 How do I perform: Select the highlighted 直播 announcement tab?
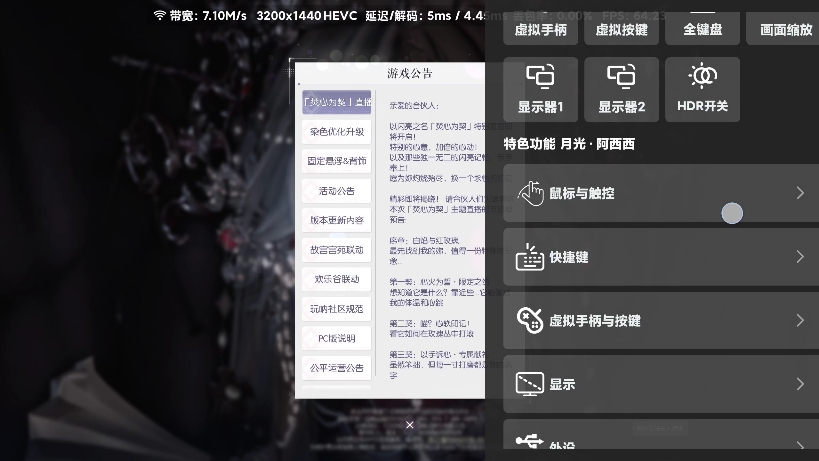pyautogui.click(x=336, y=102)
